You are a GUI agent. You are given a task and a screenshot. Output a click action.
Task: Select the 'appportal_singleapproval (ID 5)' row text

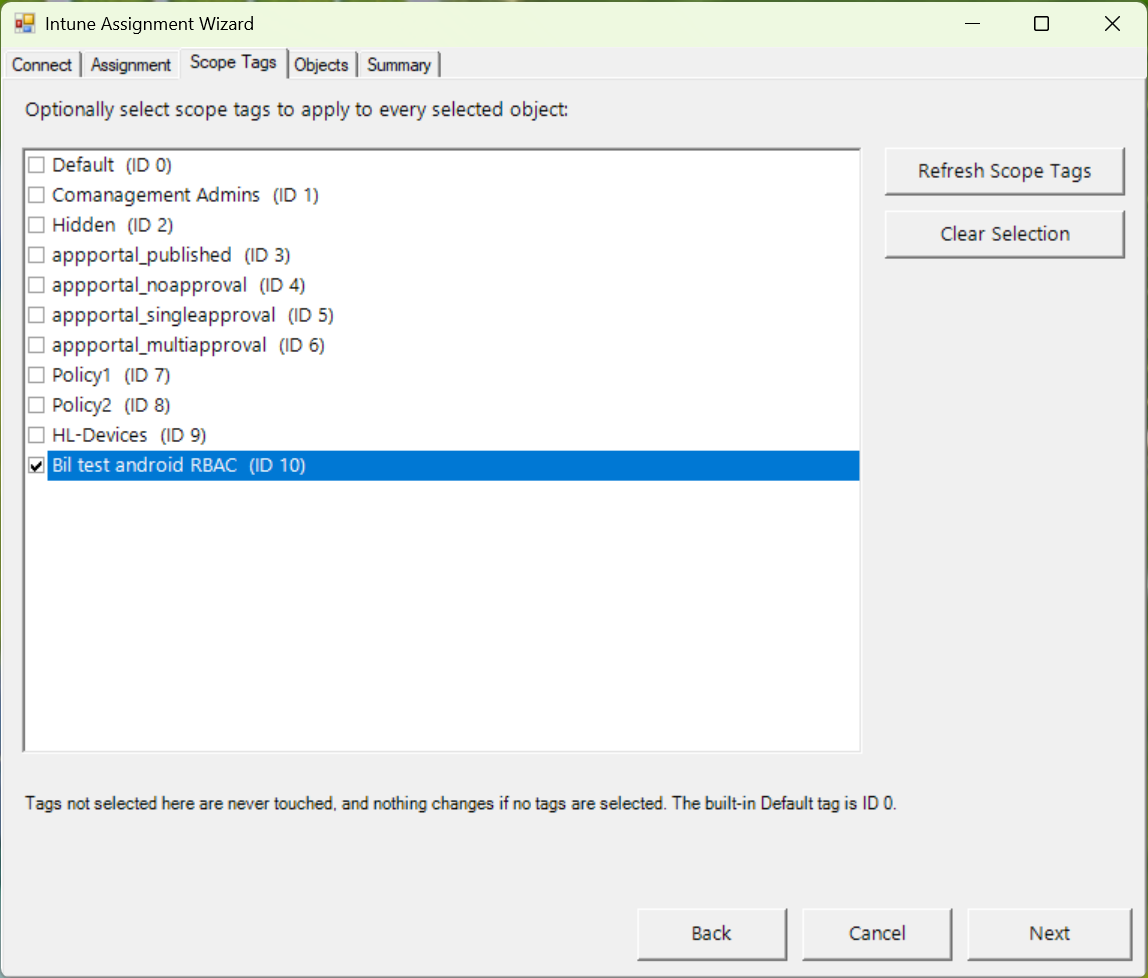pyautogui.click(x=193, y=315)
